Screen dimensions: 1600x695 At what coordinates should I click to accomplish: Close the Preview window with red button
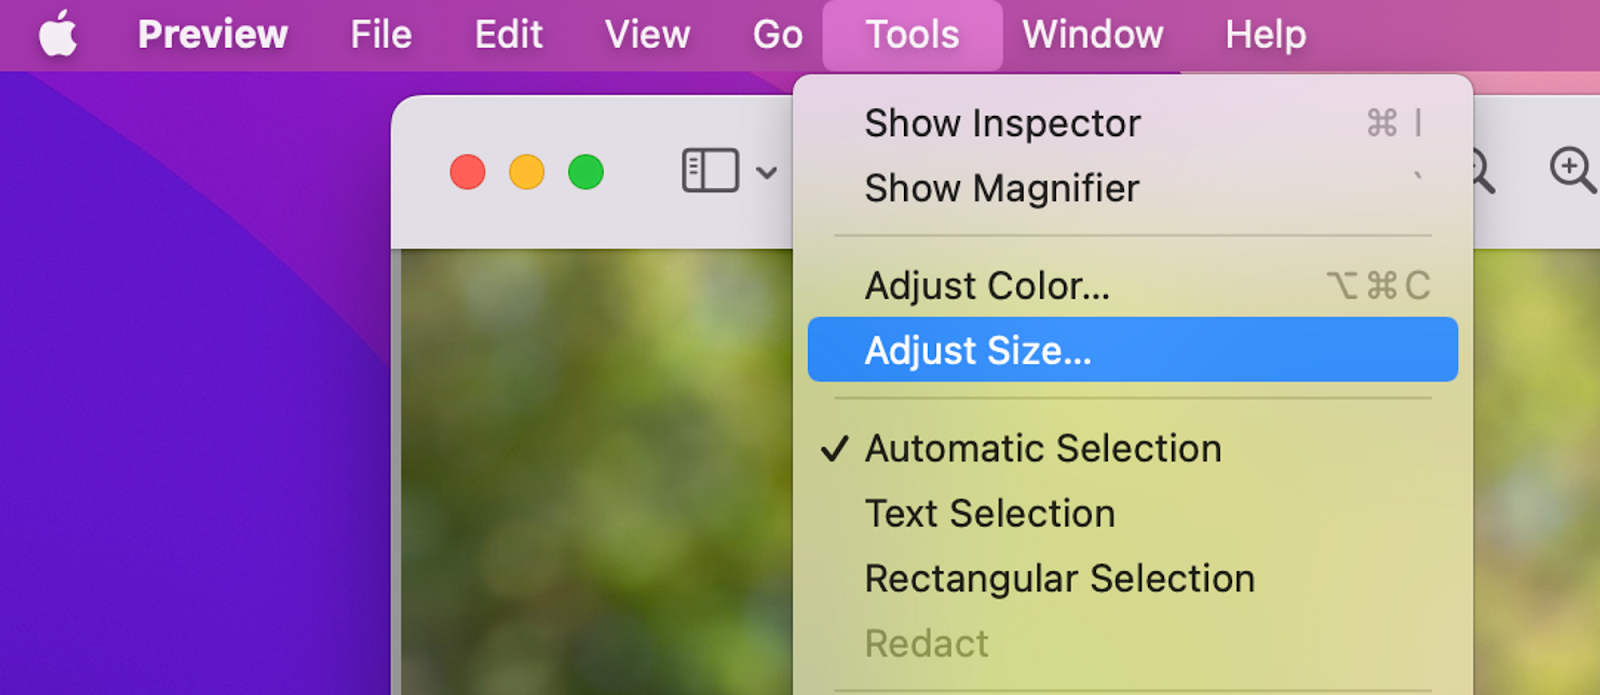(x=467, y=172)
